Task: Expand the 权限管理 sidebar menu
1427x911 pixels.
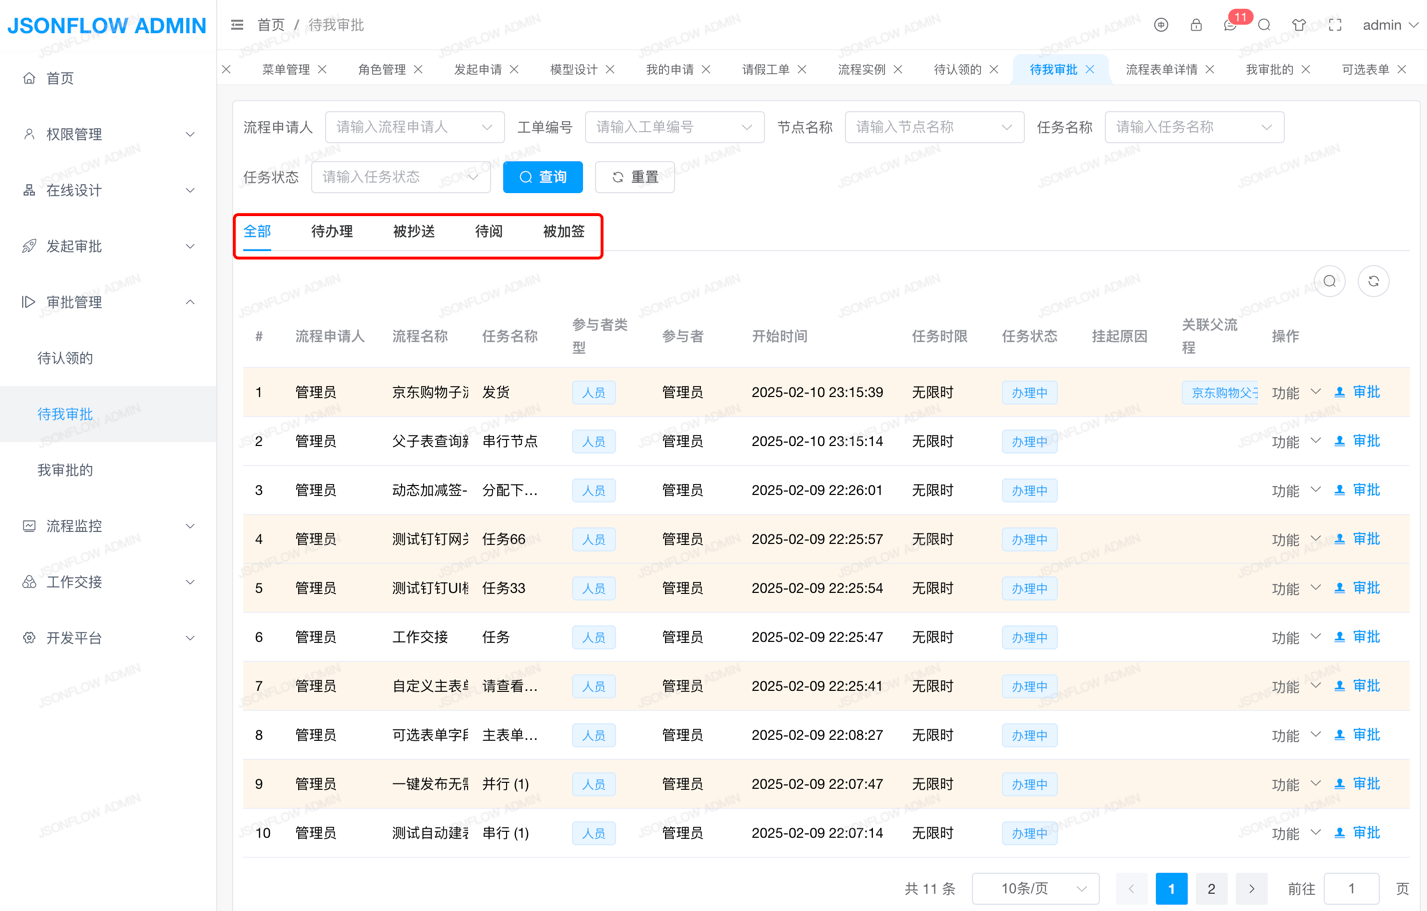Action: tap(108, 134)
